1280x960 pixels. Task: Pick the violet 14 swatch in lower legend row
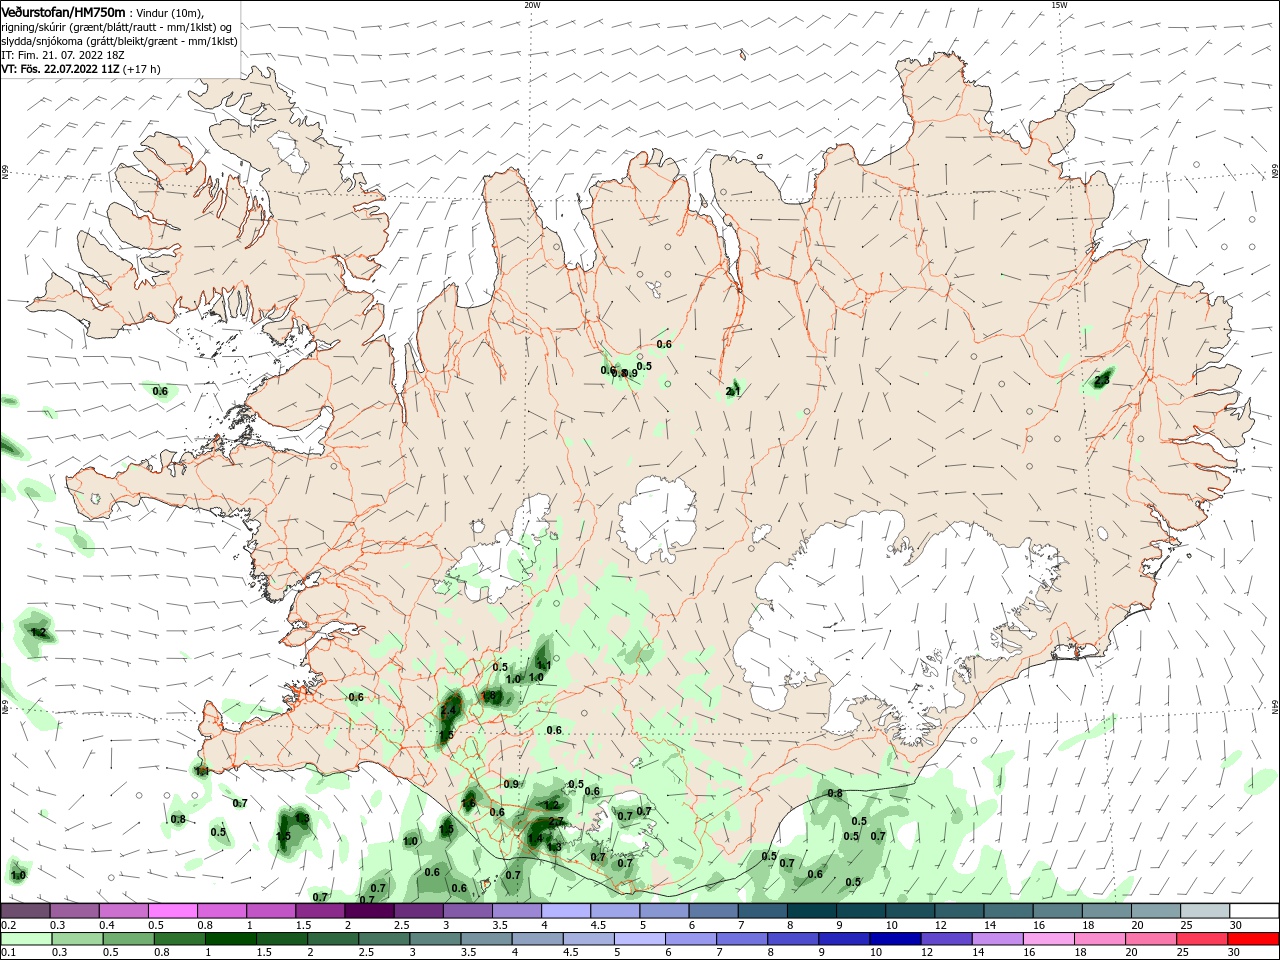pyautogui.click(x=998, y=939)
